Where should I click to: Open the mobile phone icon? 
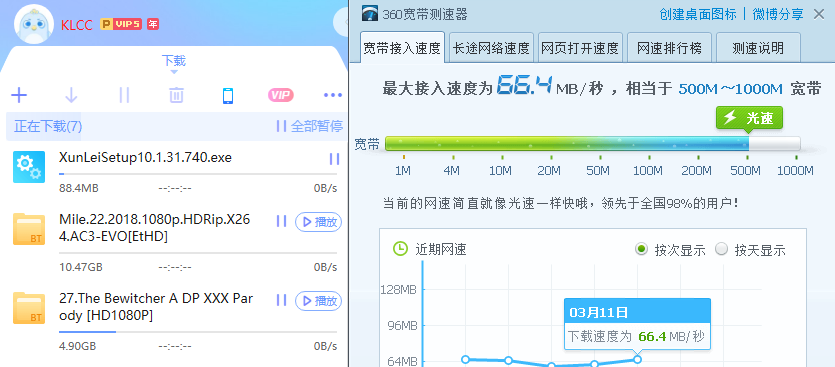tap(228, 96)
